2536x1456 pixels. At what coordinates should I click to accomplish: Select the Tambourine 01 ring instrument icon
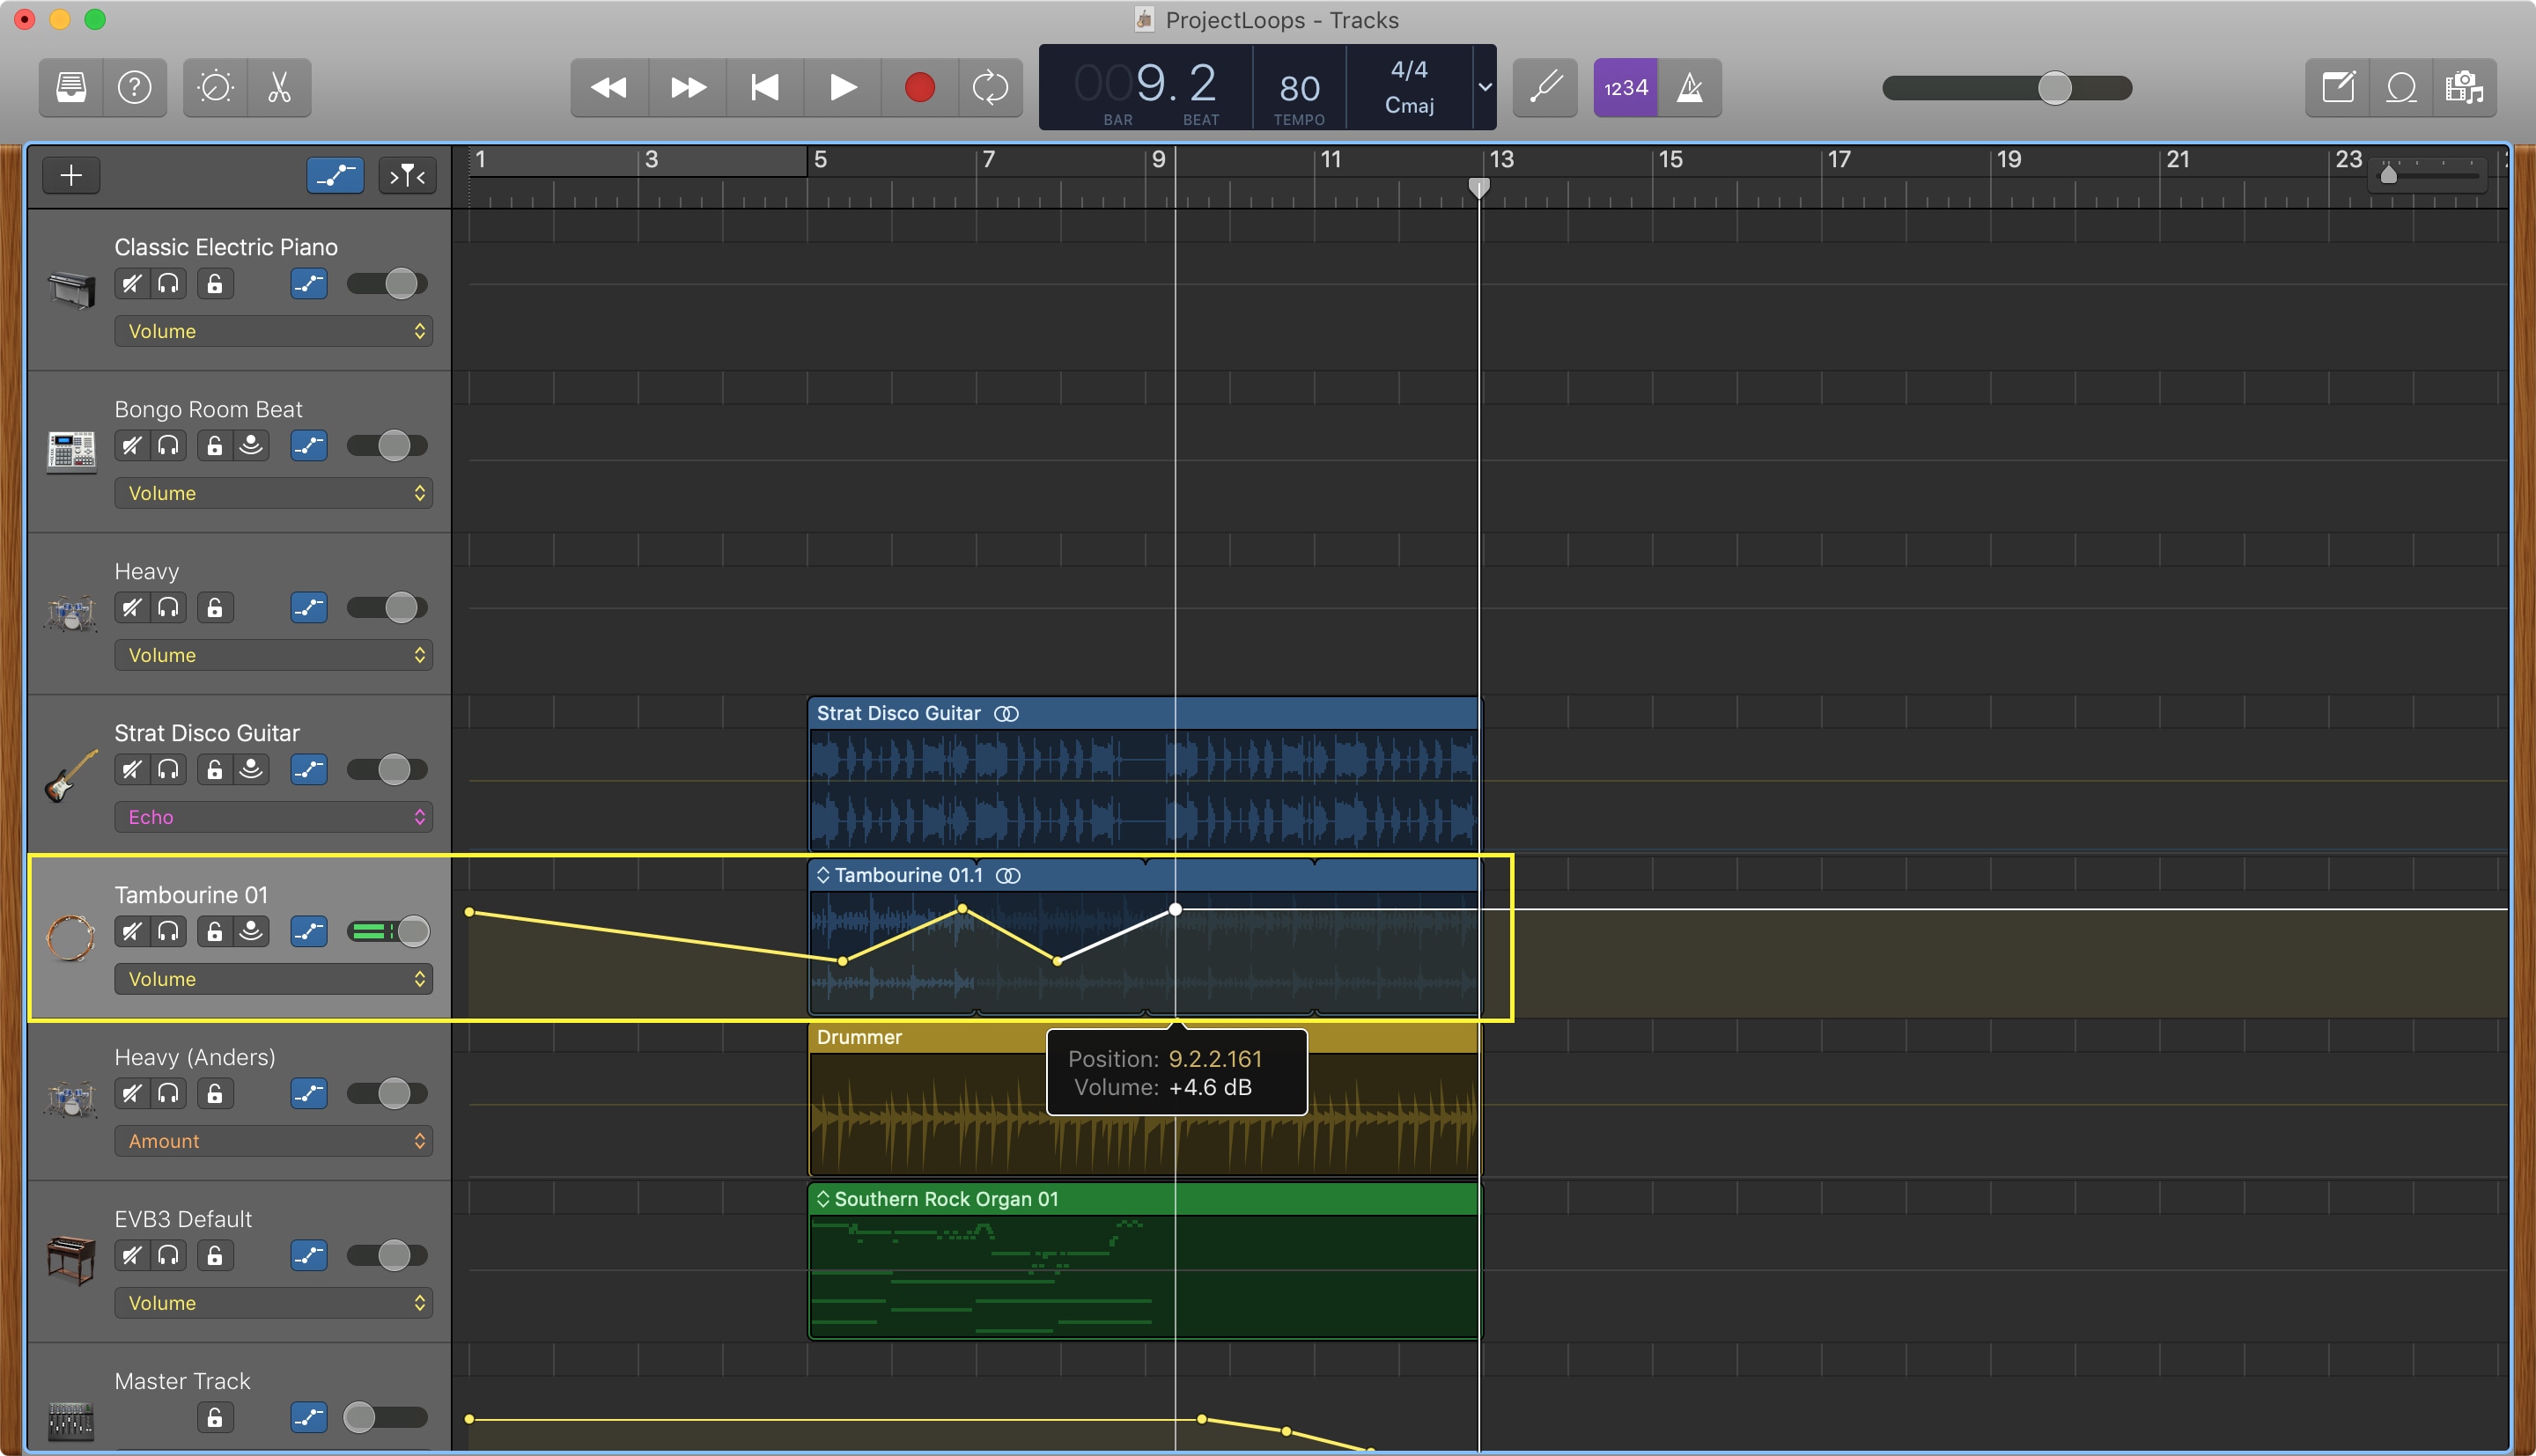pyautogui.click(x=71, y=938)
